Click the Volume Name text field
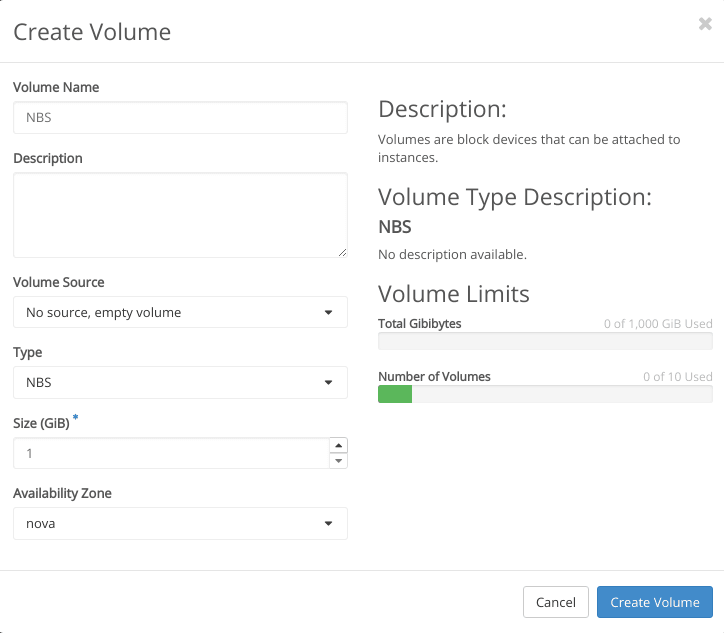 pos(180,118)
